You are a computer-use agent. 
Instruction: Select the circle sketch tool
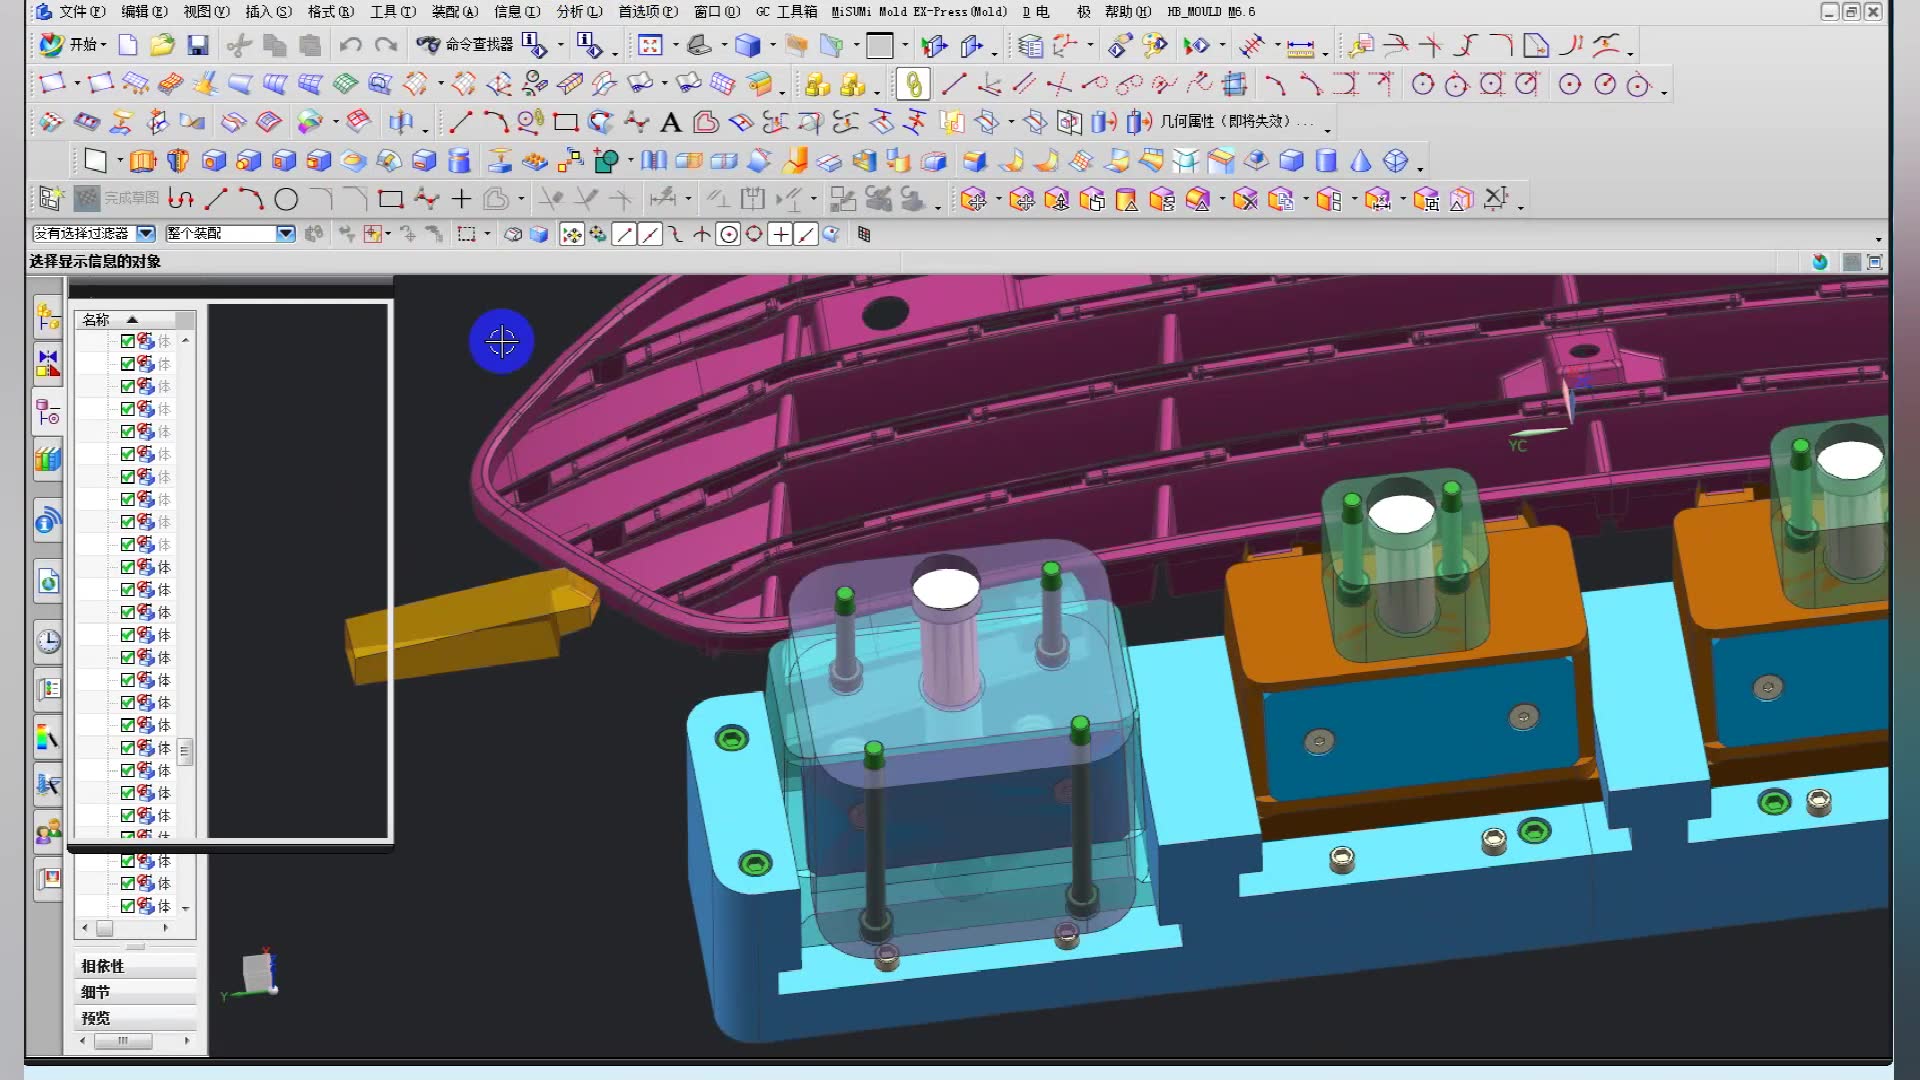(x=286, y=200)
